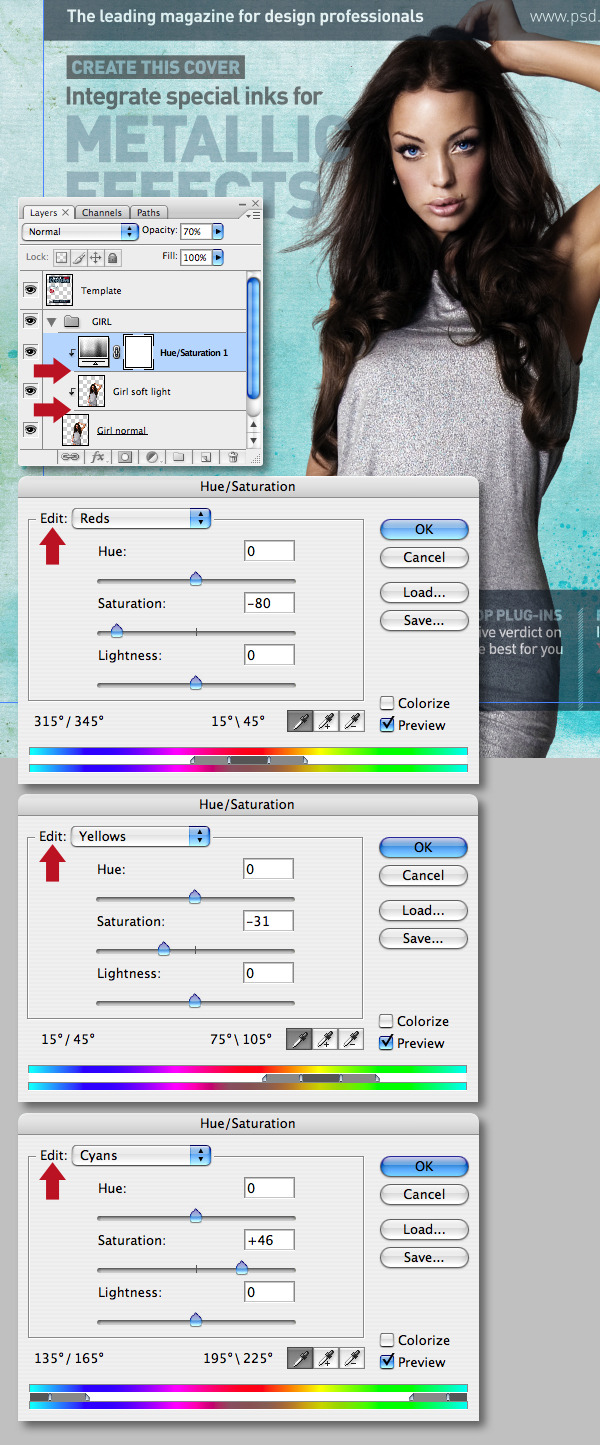
Task: Click the GIRL group folder icon
Action: pyautogui.click(x=71, y=322)
